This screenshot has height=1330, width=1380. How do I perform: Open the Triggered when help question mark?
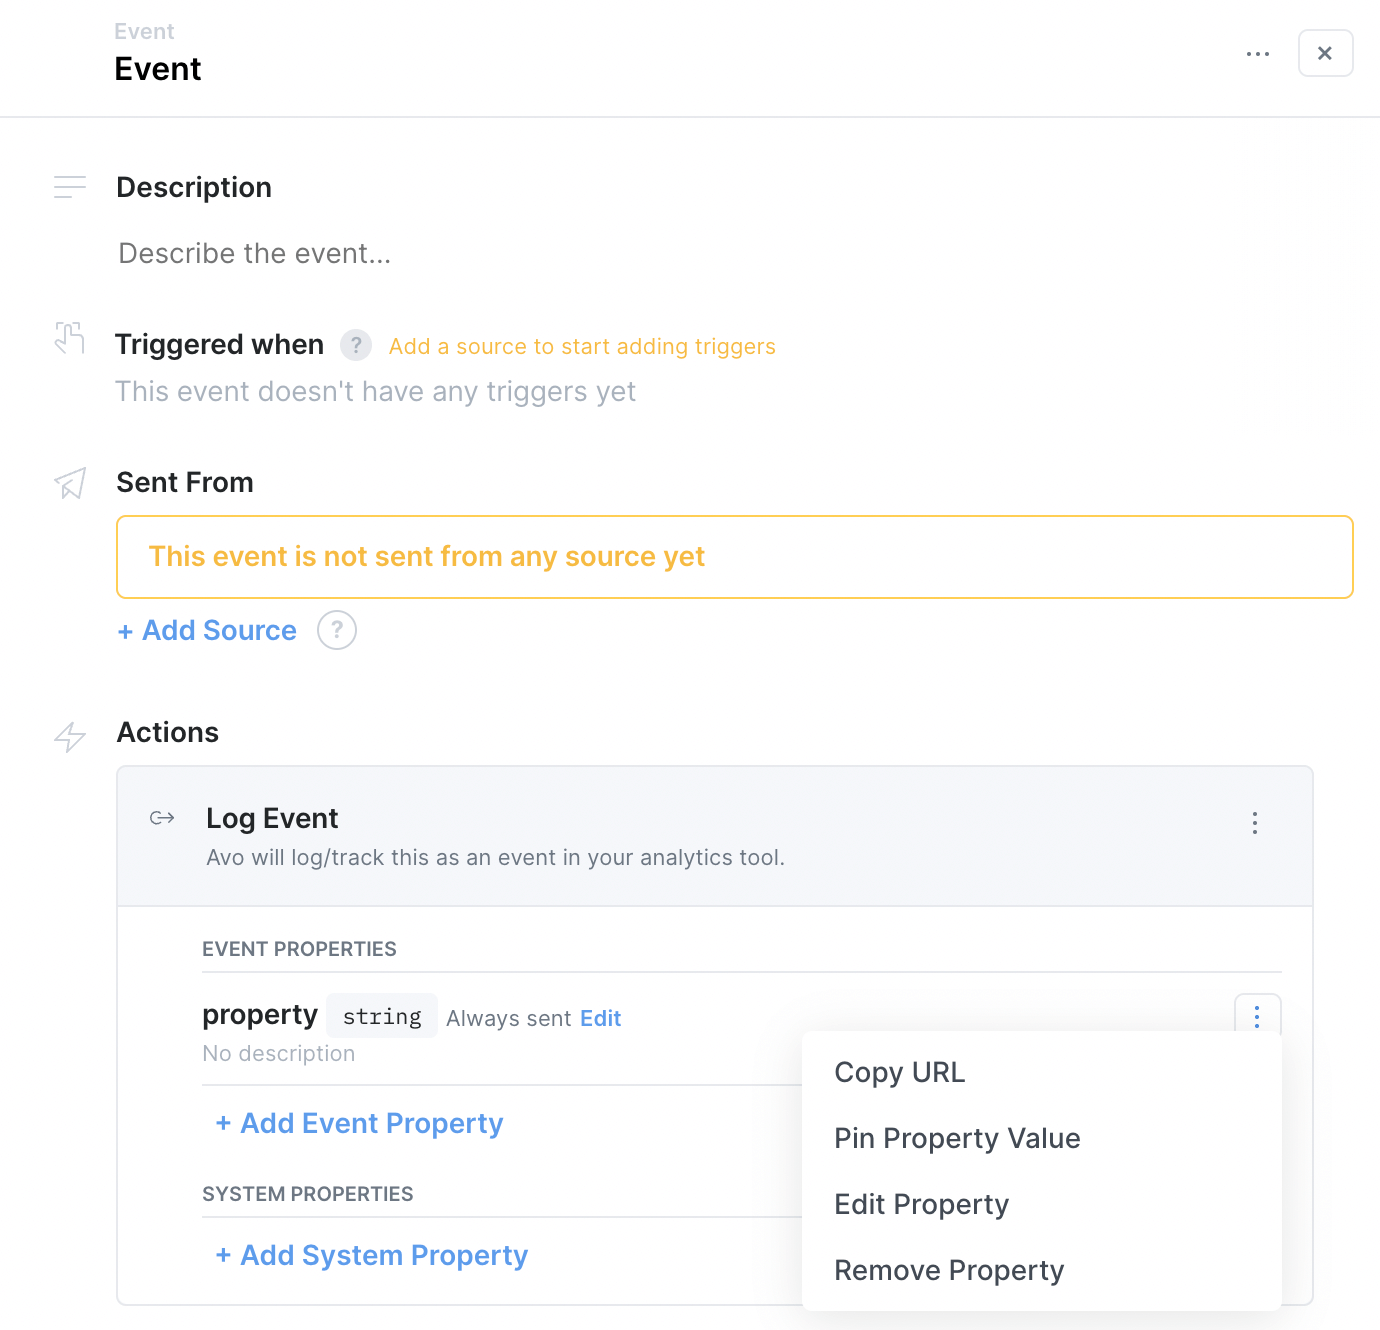coord(356,344)
